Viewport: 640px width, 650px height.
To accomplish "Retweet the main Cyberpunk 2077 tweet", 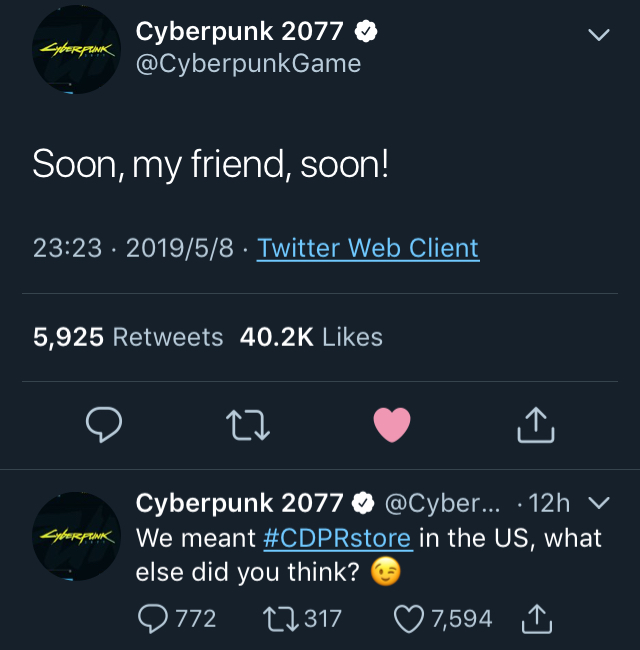I will click(248, 425).
